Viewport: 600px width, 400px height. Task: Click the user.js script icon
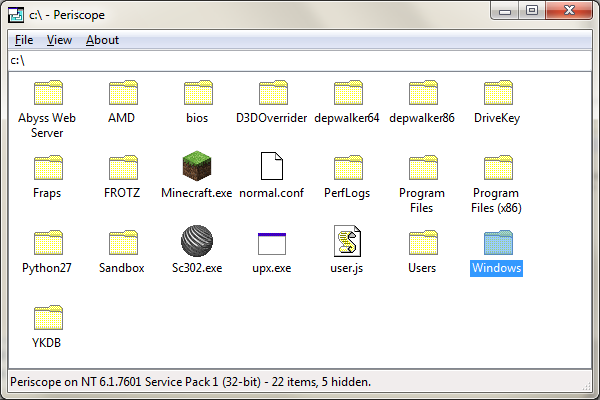click(x=347, y=241)
